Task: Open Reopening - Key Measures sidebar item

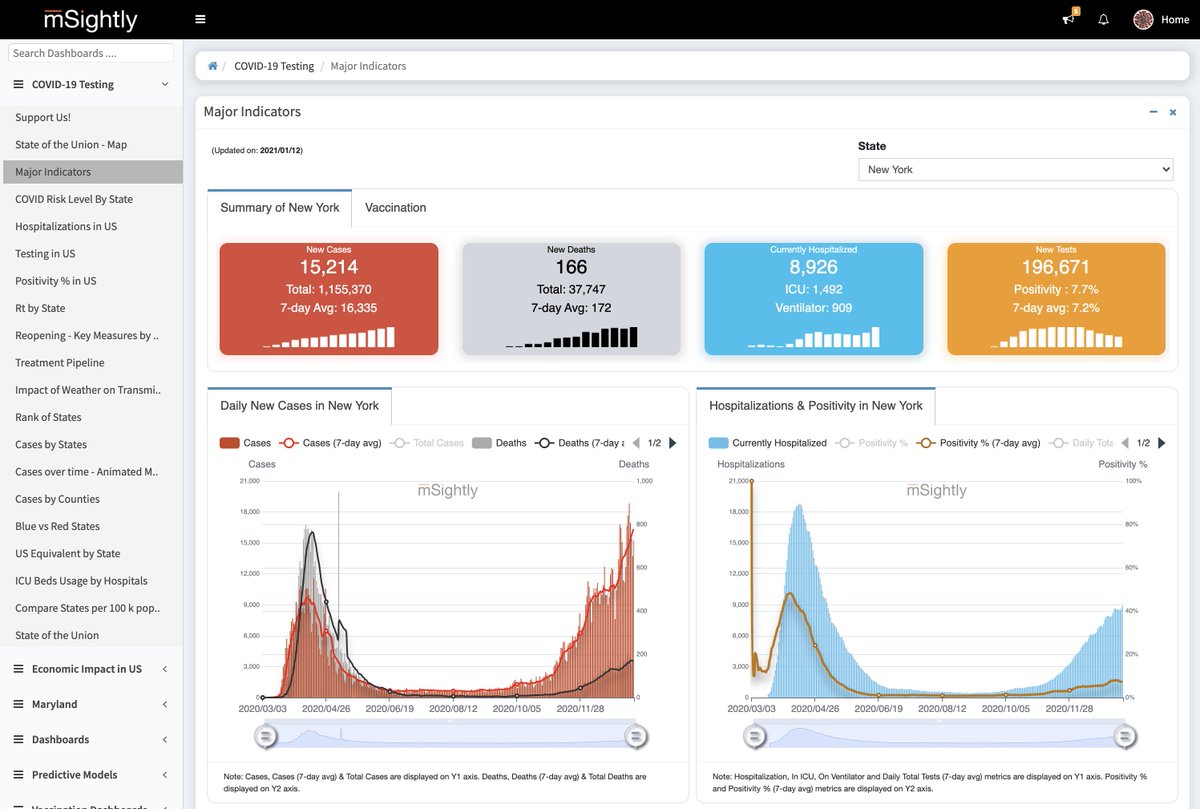Action: click(87, 335)
